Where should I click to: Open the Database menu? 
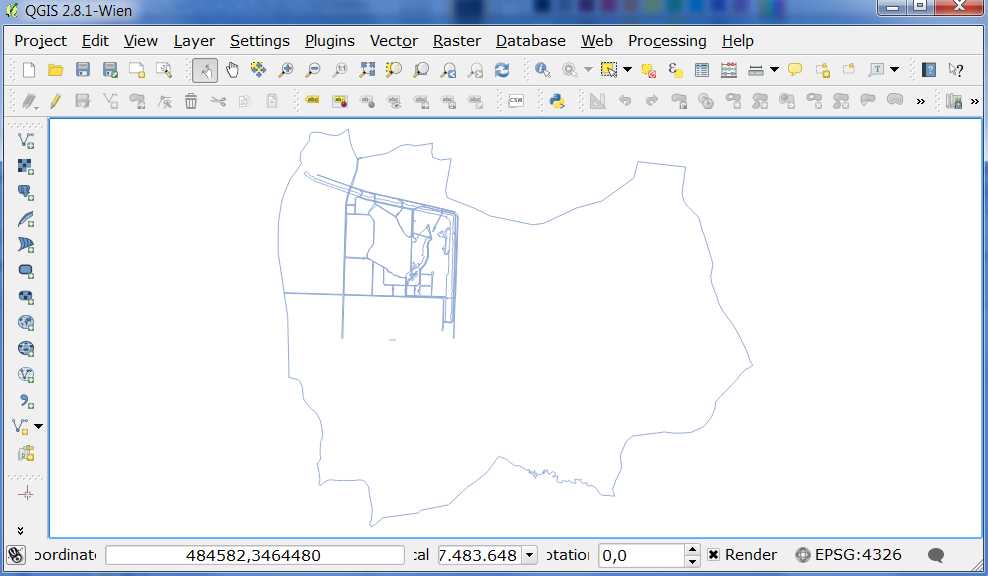pyautogui.click(x=531, y=41)
